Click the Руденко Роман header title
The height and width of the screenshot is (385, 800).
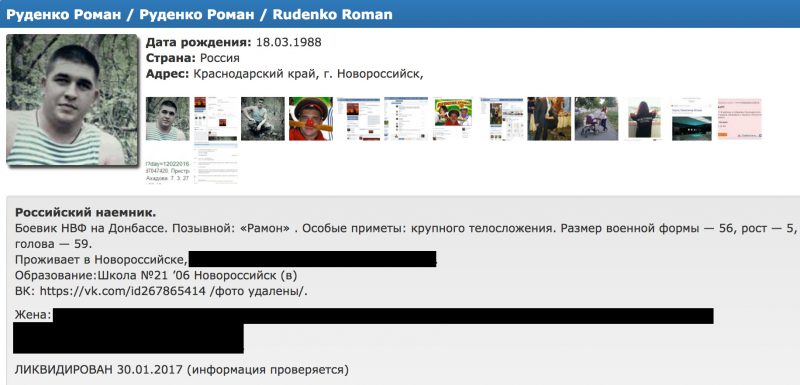point(63,14)
